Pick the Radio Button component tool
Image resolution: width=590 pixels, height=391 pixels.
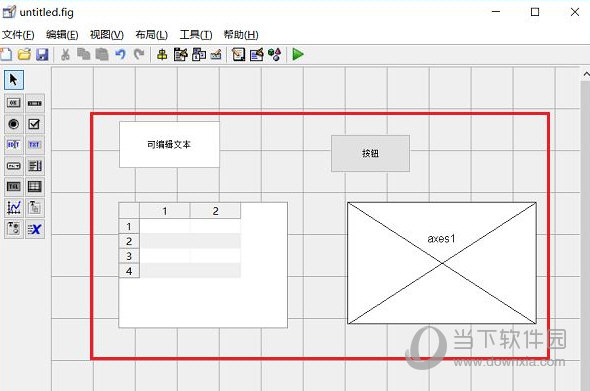click(14, 124)
